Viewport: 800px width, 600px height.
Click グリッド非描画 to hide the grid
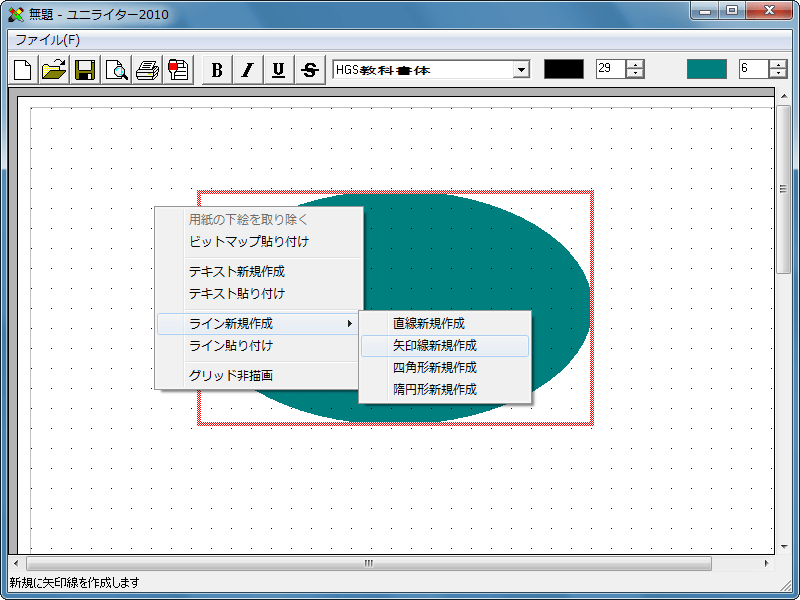click(x=231, y=375)
